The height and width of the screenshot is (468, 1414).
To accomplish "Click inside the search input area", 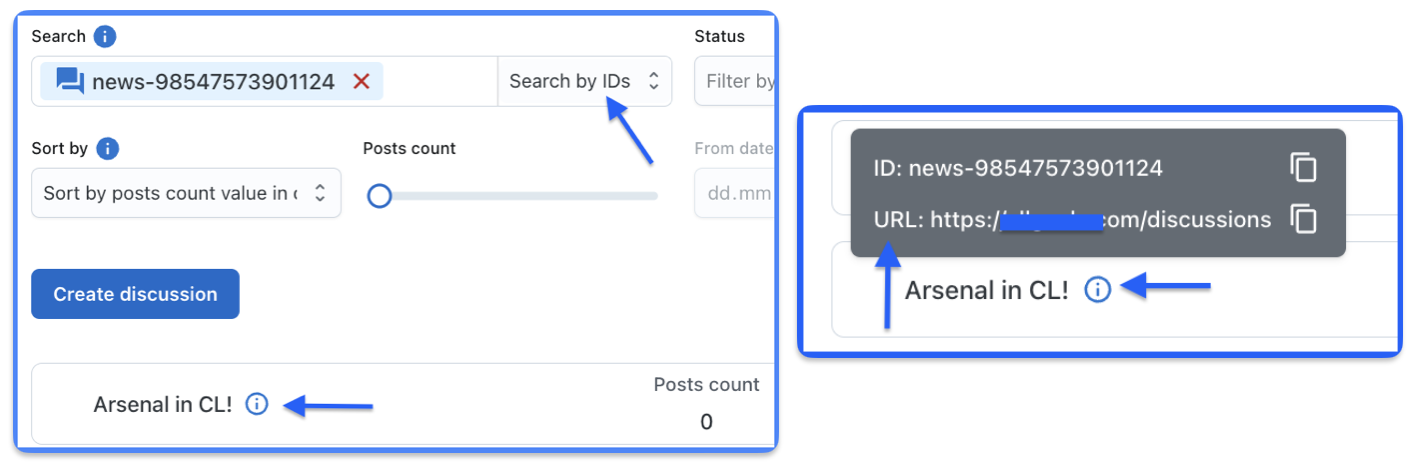I will [x=440, y=82].
